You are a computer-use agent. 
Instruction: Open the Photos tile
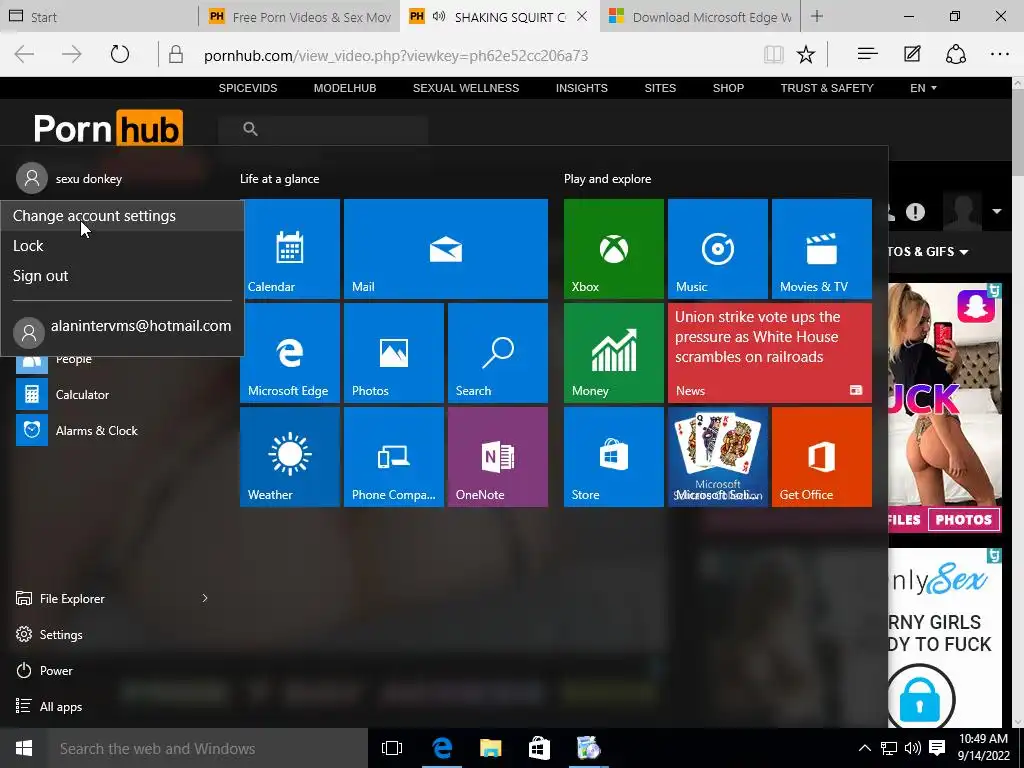pos(394,353)
